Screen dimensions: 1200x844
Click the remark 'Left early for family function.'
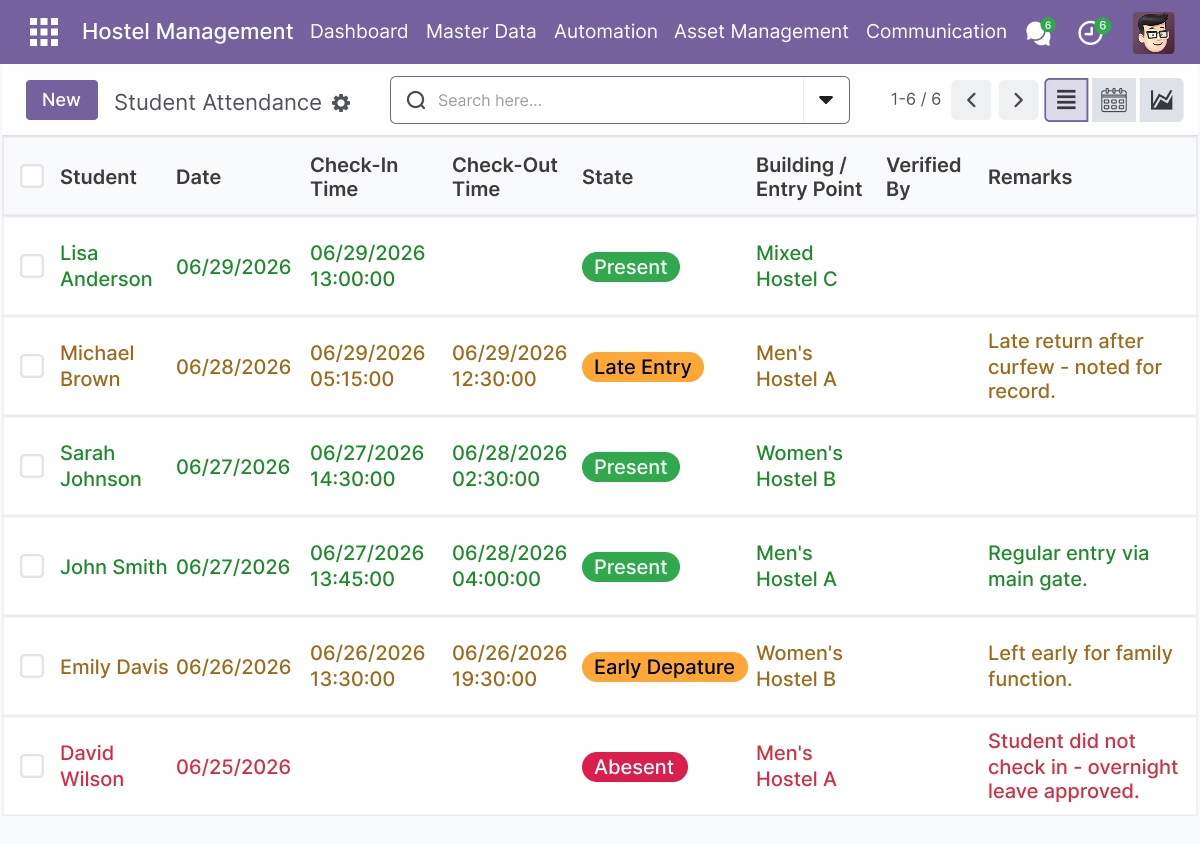pos(1080,666)
